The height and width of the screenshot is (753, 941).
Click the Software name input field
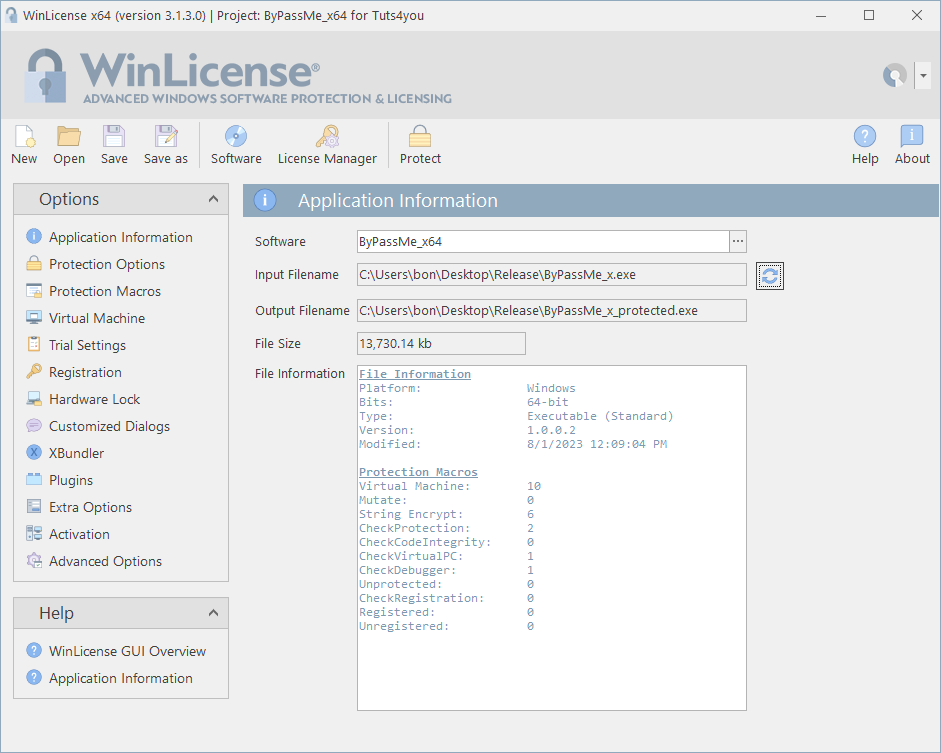(543, 241)
